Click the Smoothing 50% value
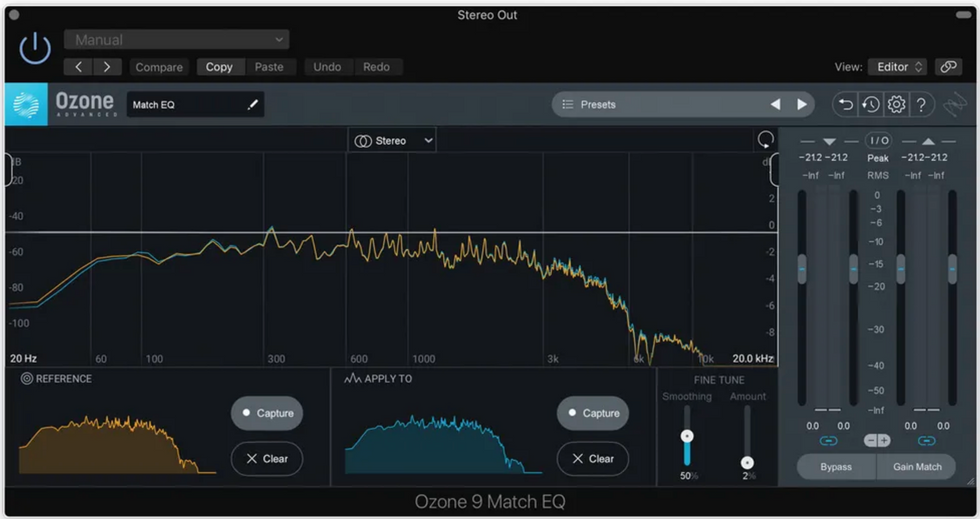The image size is (980, 519). coord(689,476)
